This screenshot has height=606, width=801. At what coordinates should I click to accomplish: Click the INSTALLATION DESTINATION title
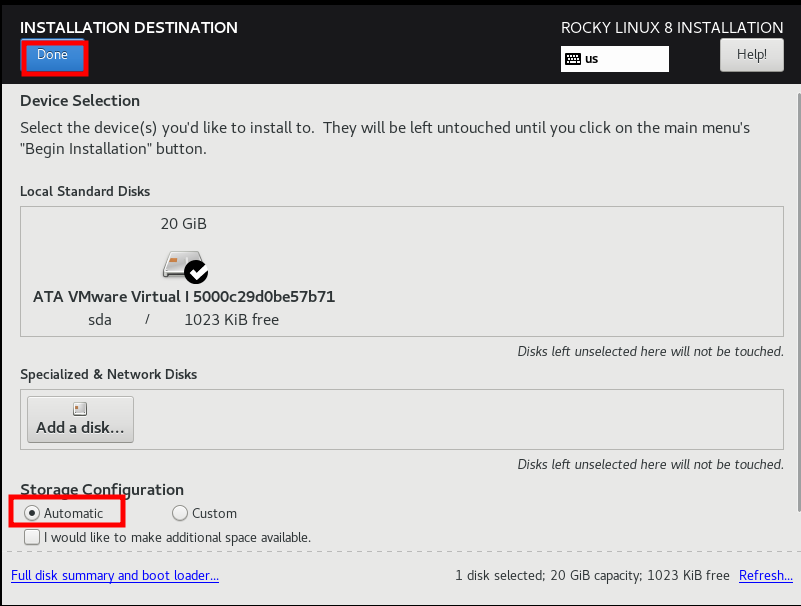[x=129, y=27]
